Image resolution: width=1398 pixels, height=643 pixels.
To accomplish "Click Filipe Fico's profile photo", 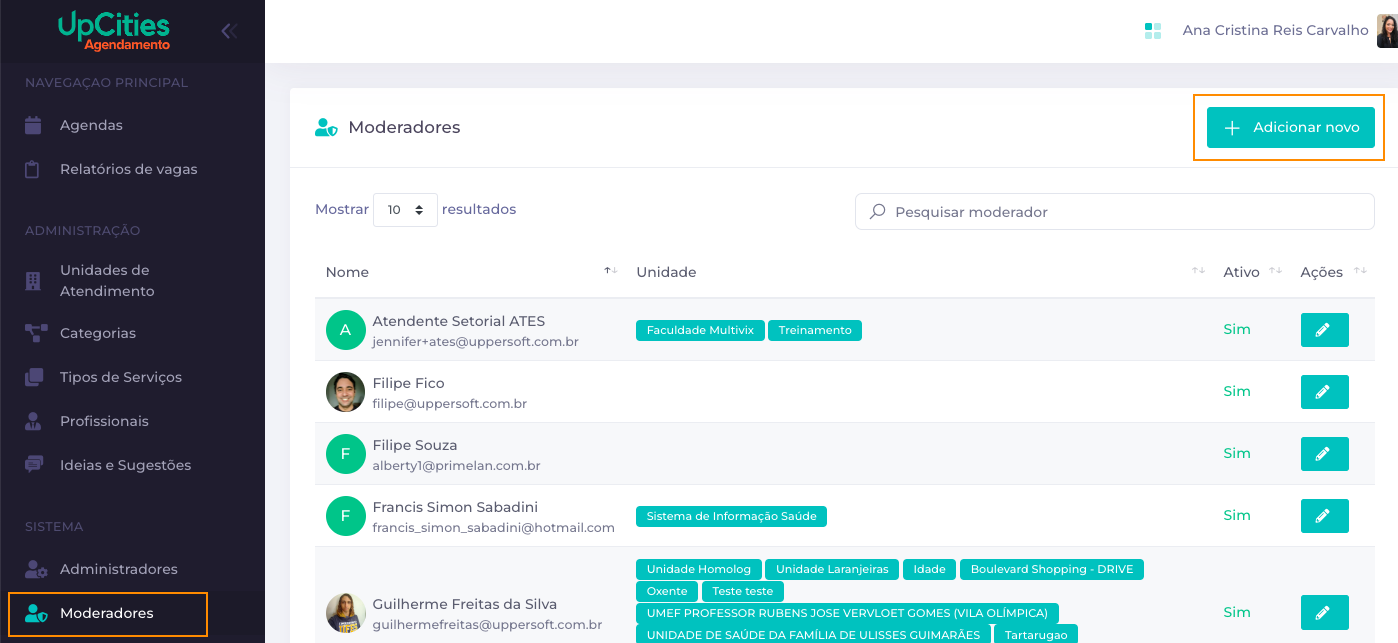I will 346,392.
